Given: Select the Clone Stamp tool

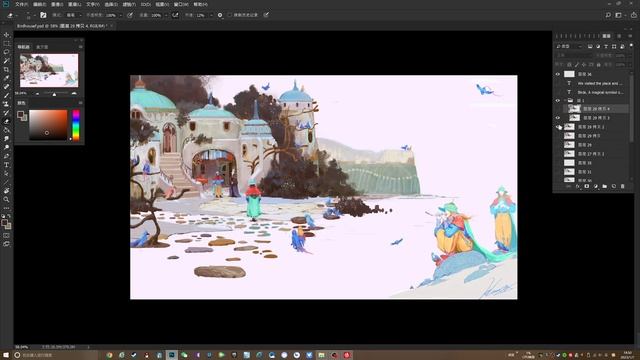Looking at the screenshot, I should [x=6, y=104].
